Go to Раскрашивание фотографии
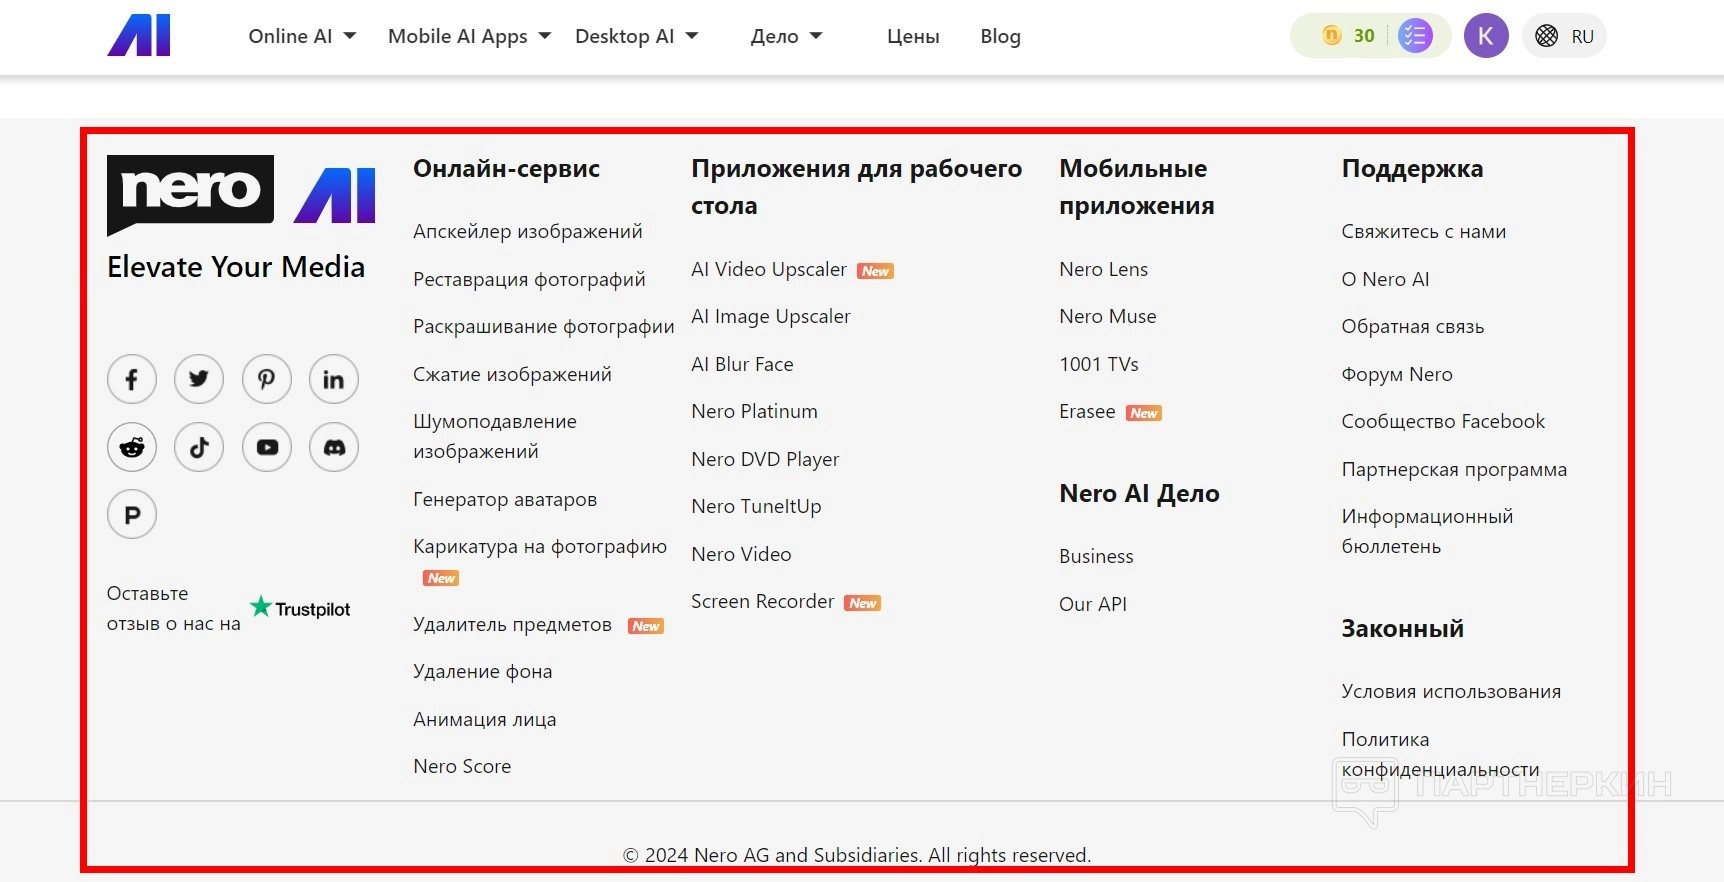This screenshot has height=882, width=1724. (544, 326)
